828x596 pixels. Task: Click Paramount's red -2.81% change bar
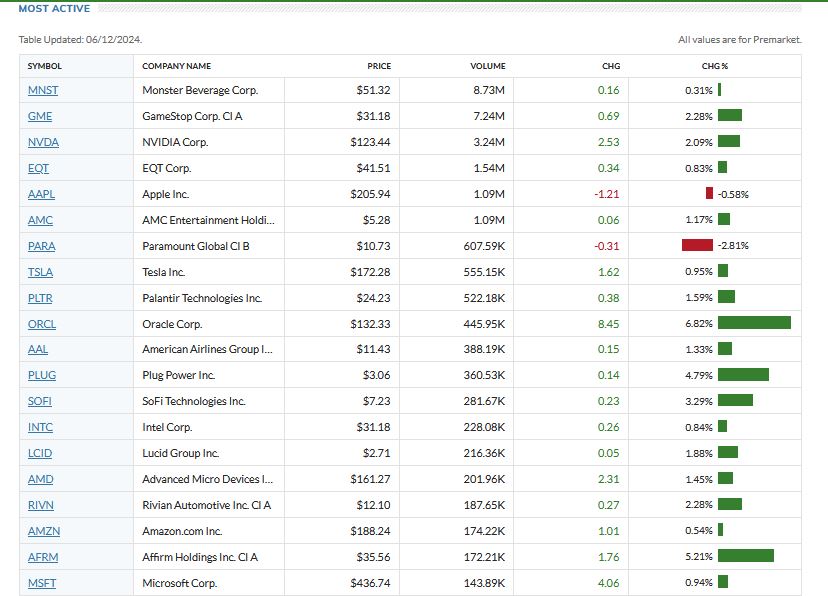pos(697,245)
